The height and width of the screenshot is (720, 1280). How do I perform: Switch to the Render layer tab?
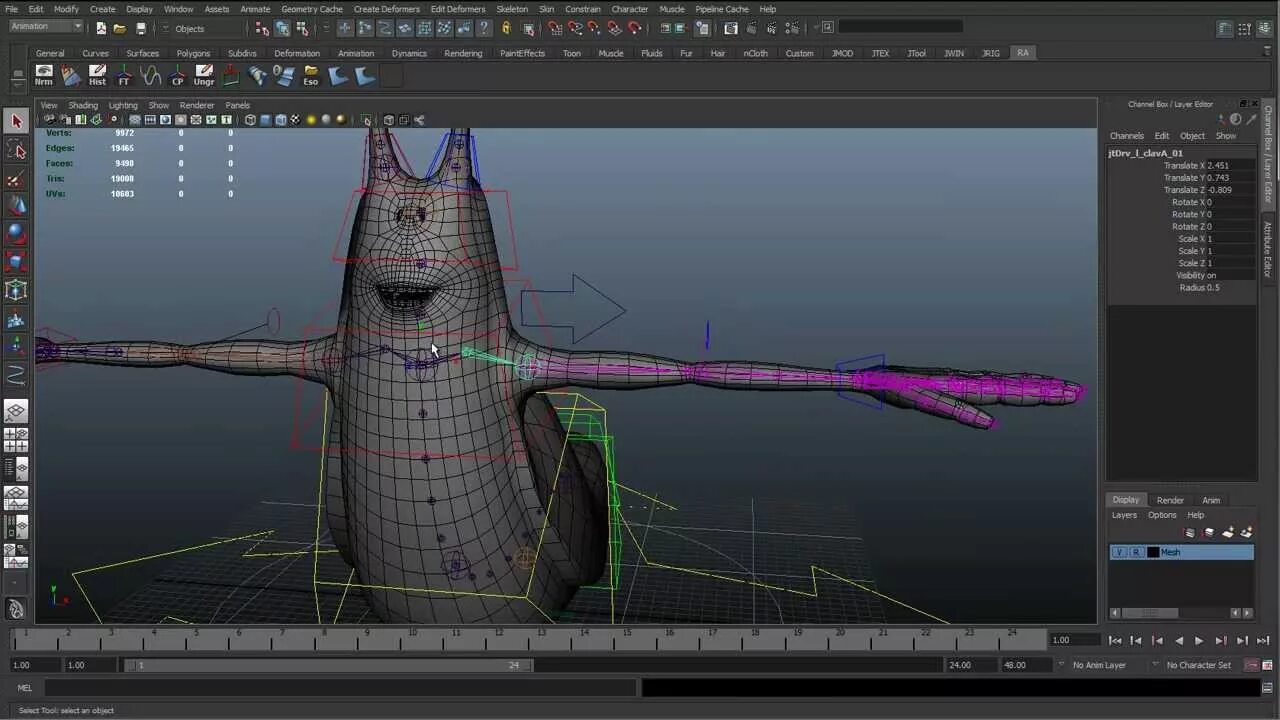[1170, 500]
